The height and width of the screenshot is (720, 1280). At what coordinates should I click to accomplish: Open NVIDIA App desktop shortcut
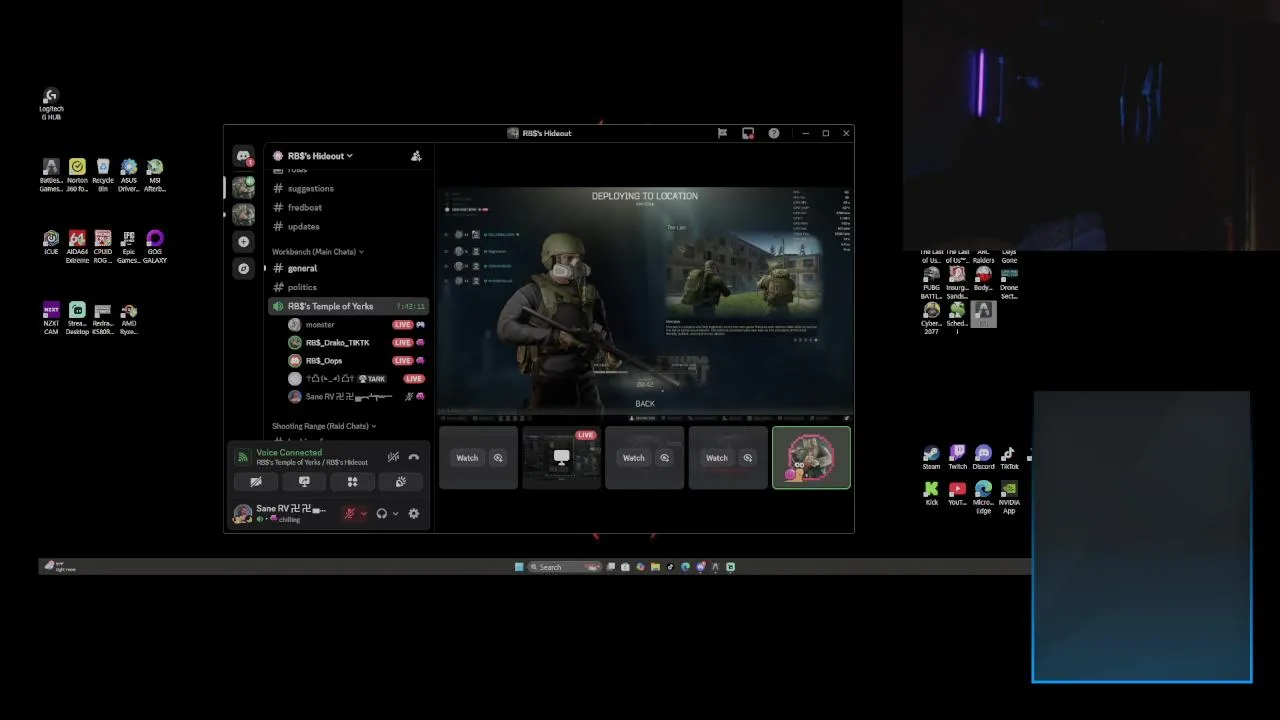(1009, 497)
